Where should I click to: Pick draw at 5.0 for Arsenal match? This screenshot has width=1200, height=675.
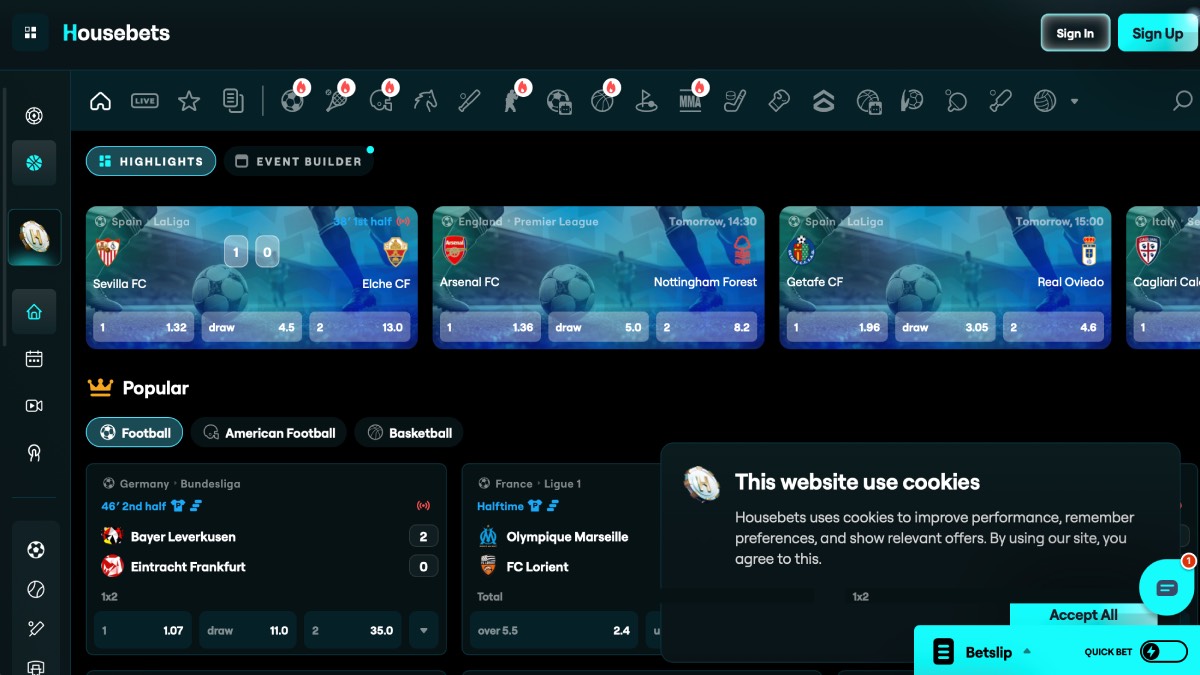(598, 327)
